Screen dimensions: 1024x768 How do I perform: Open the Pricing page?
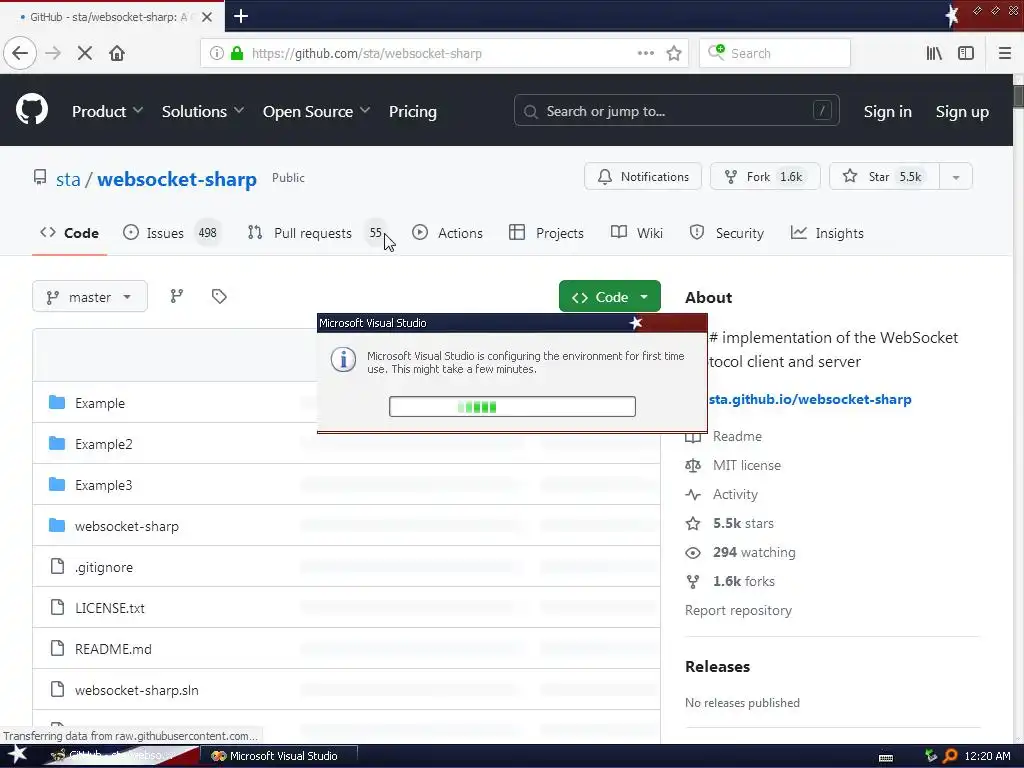[x=413, y=112]
